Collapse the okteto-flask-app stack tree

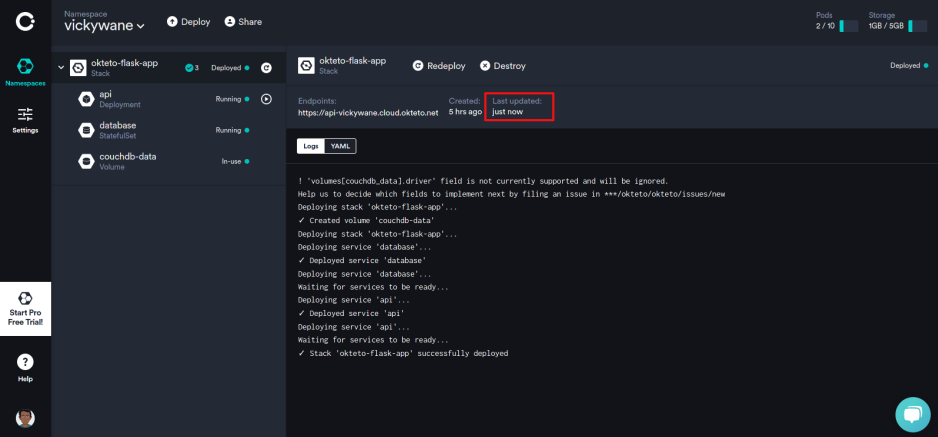coord(60,68)
